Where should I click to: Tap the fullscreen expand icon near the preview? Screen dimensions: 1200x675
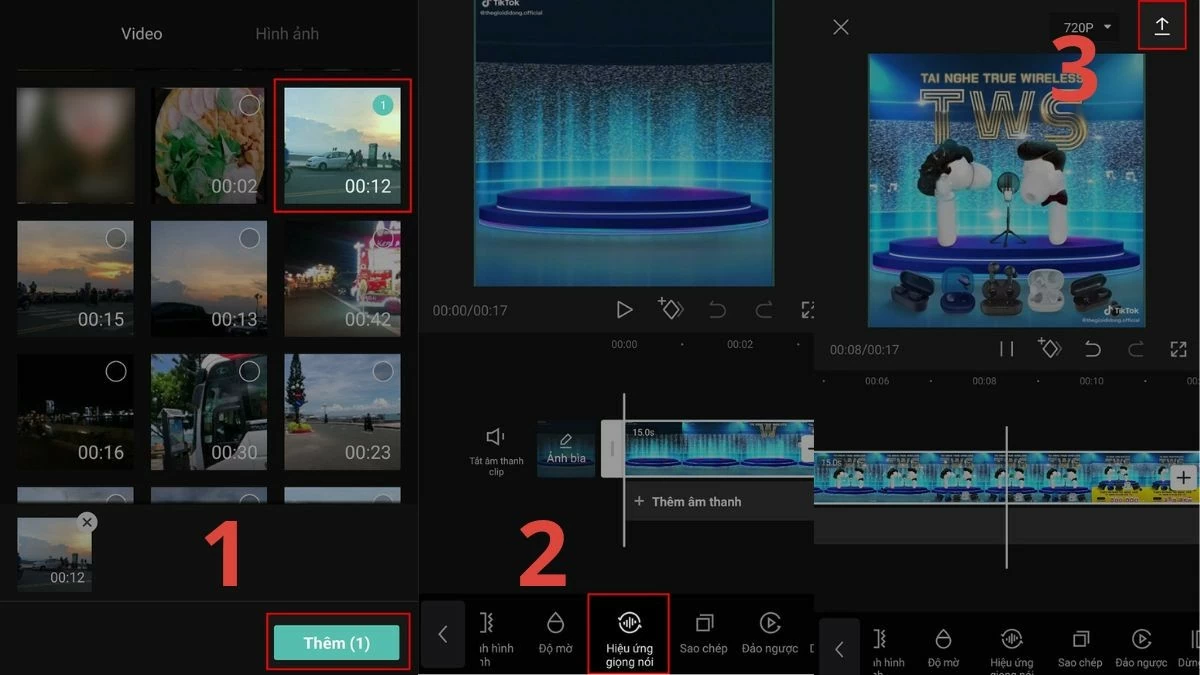809,309
